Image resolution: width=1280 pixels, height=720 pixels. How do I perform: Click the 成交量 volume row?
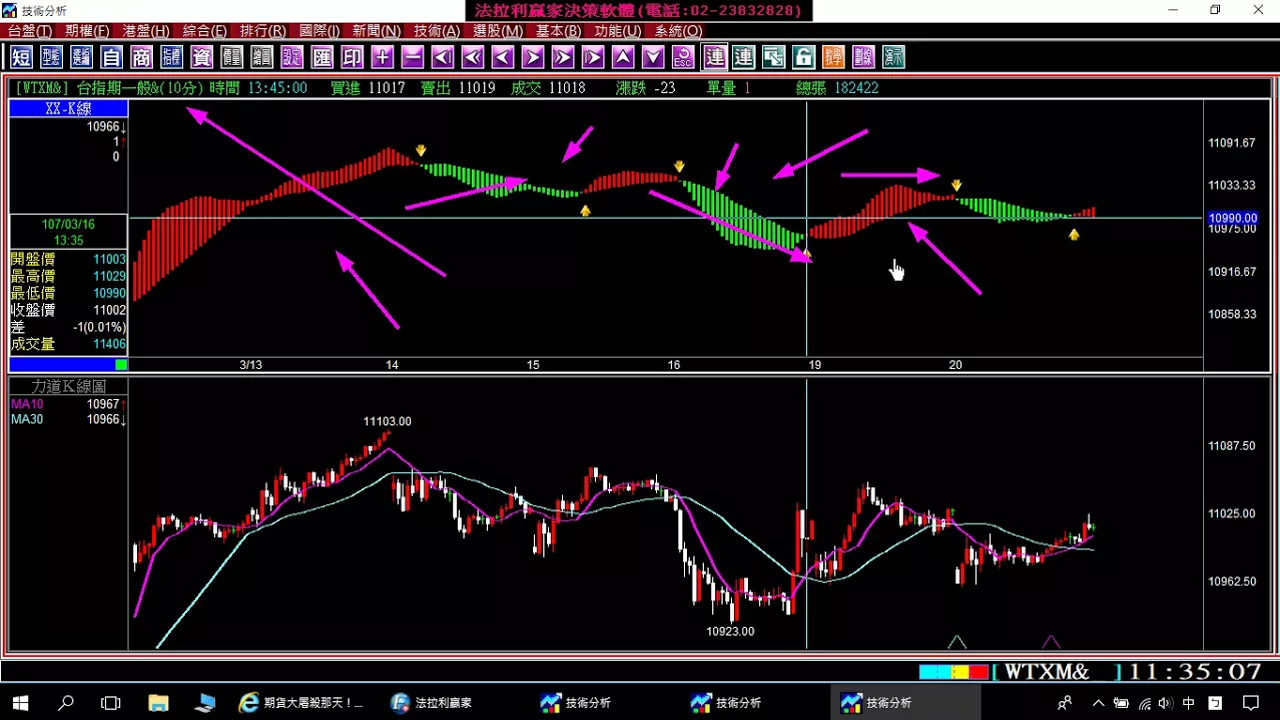click(x=68, y=344)
